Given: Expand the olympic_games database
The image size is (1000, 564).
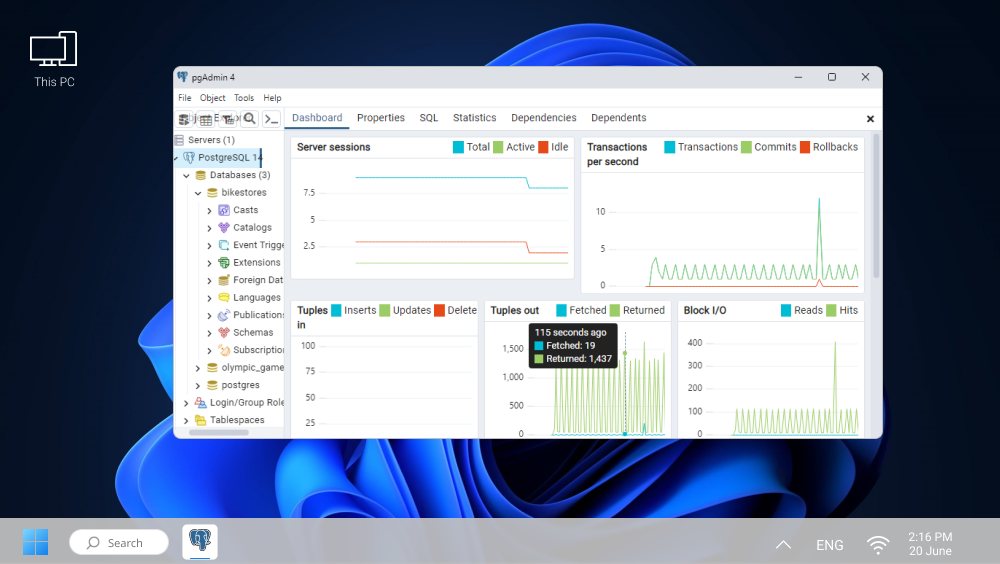Looking at the screenshot, I should coord(198,368).
